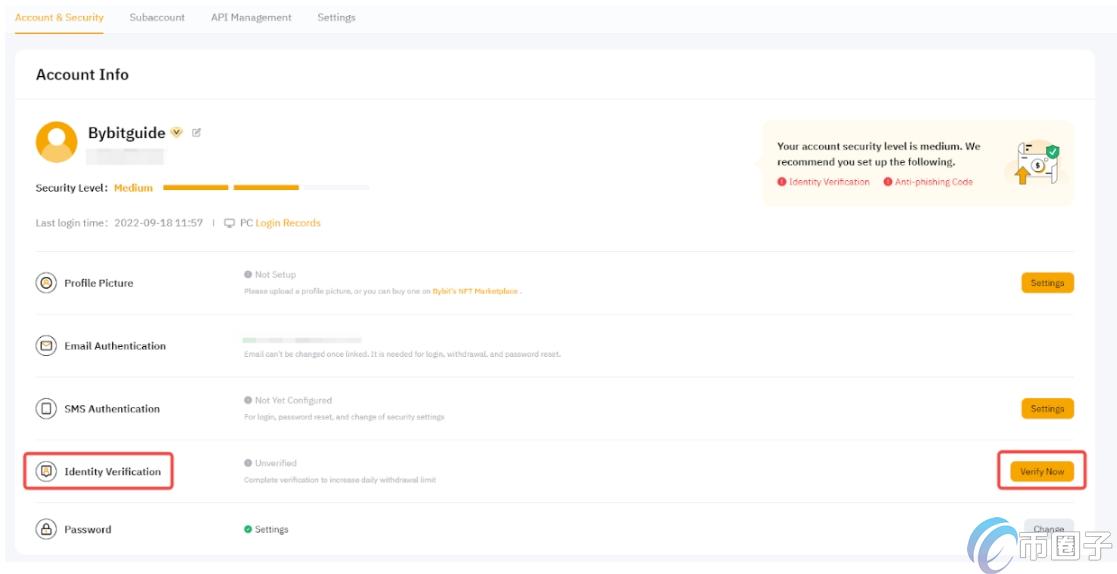The image size is (1117, 574).
Task: Click the Password label
Action: [x=88, y=529]
